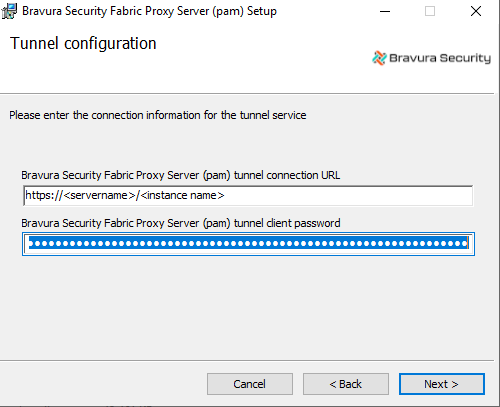Viewport: 500px width, 407px height.
Task: Click the tunnel connection URL label
Action: (181, 175)
